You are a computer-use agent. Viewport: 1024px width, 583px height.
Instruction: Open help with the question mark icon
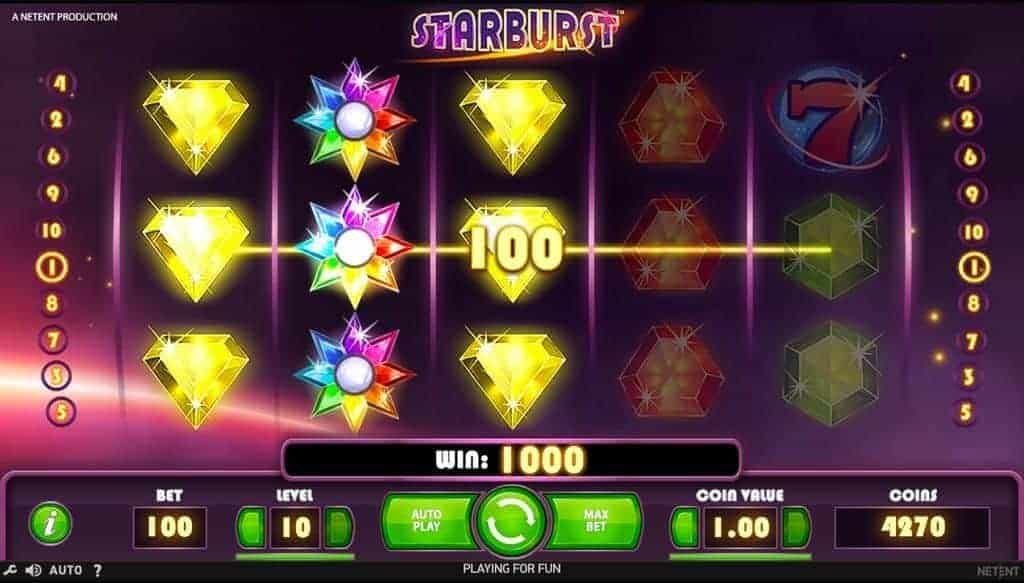98,570
